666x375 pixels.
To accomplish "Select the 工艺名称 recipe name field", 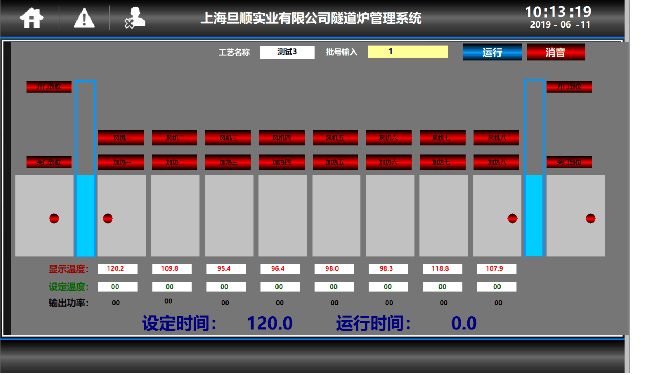I will pos(287,52).
